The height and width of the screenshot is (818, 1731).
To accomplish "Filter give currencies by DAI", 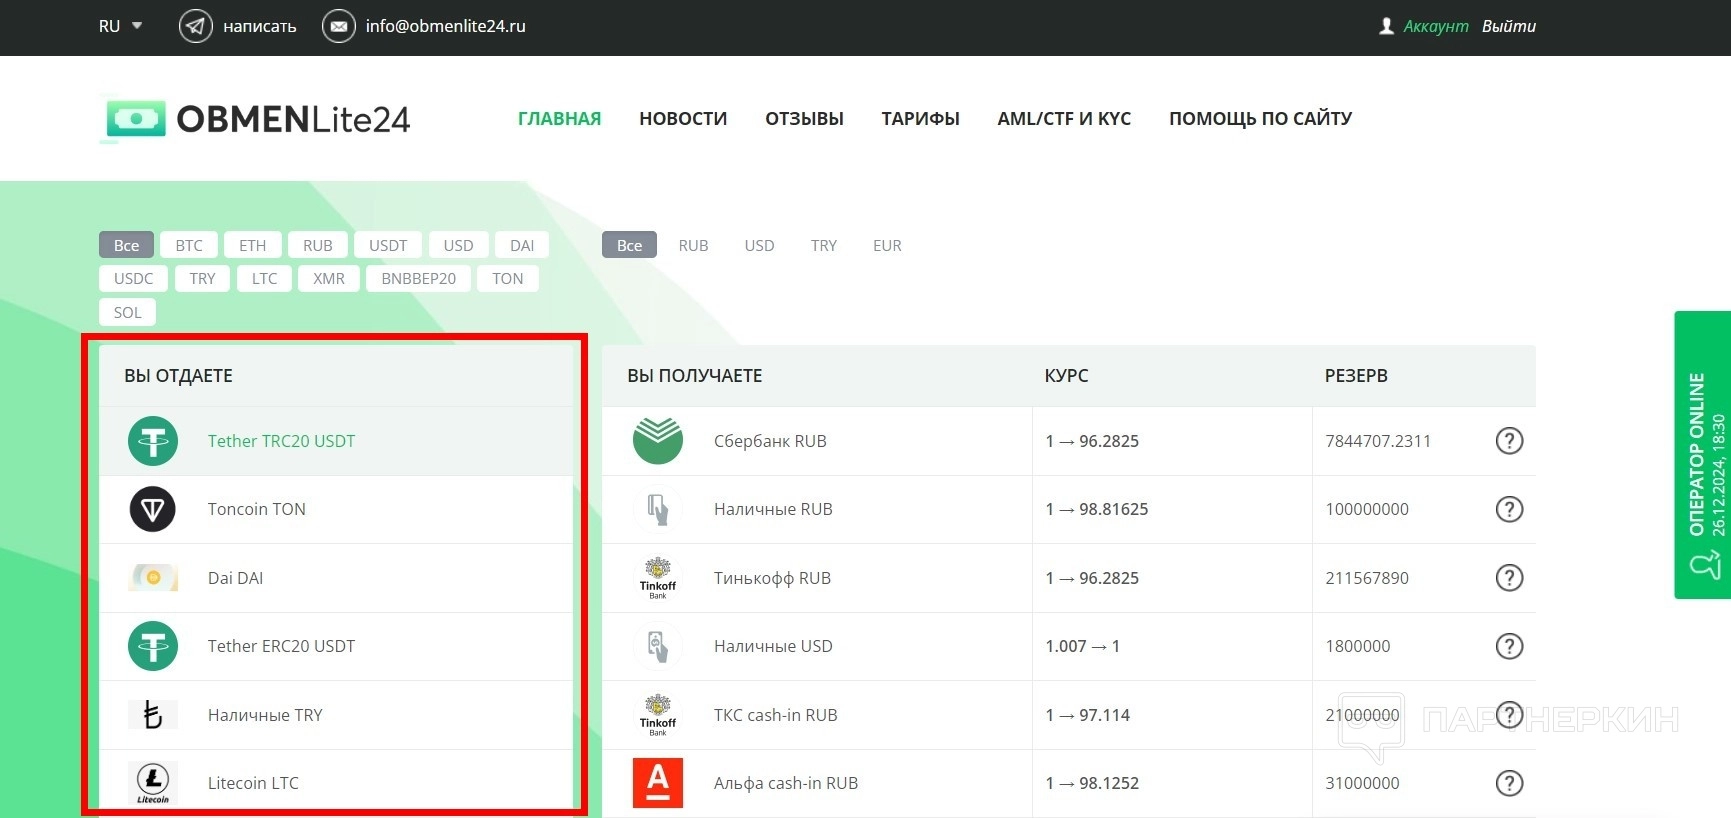I will pos(522,245).
